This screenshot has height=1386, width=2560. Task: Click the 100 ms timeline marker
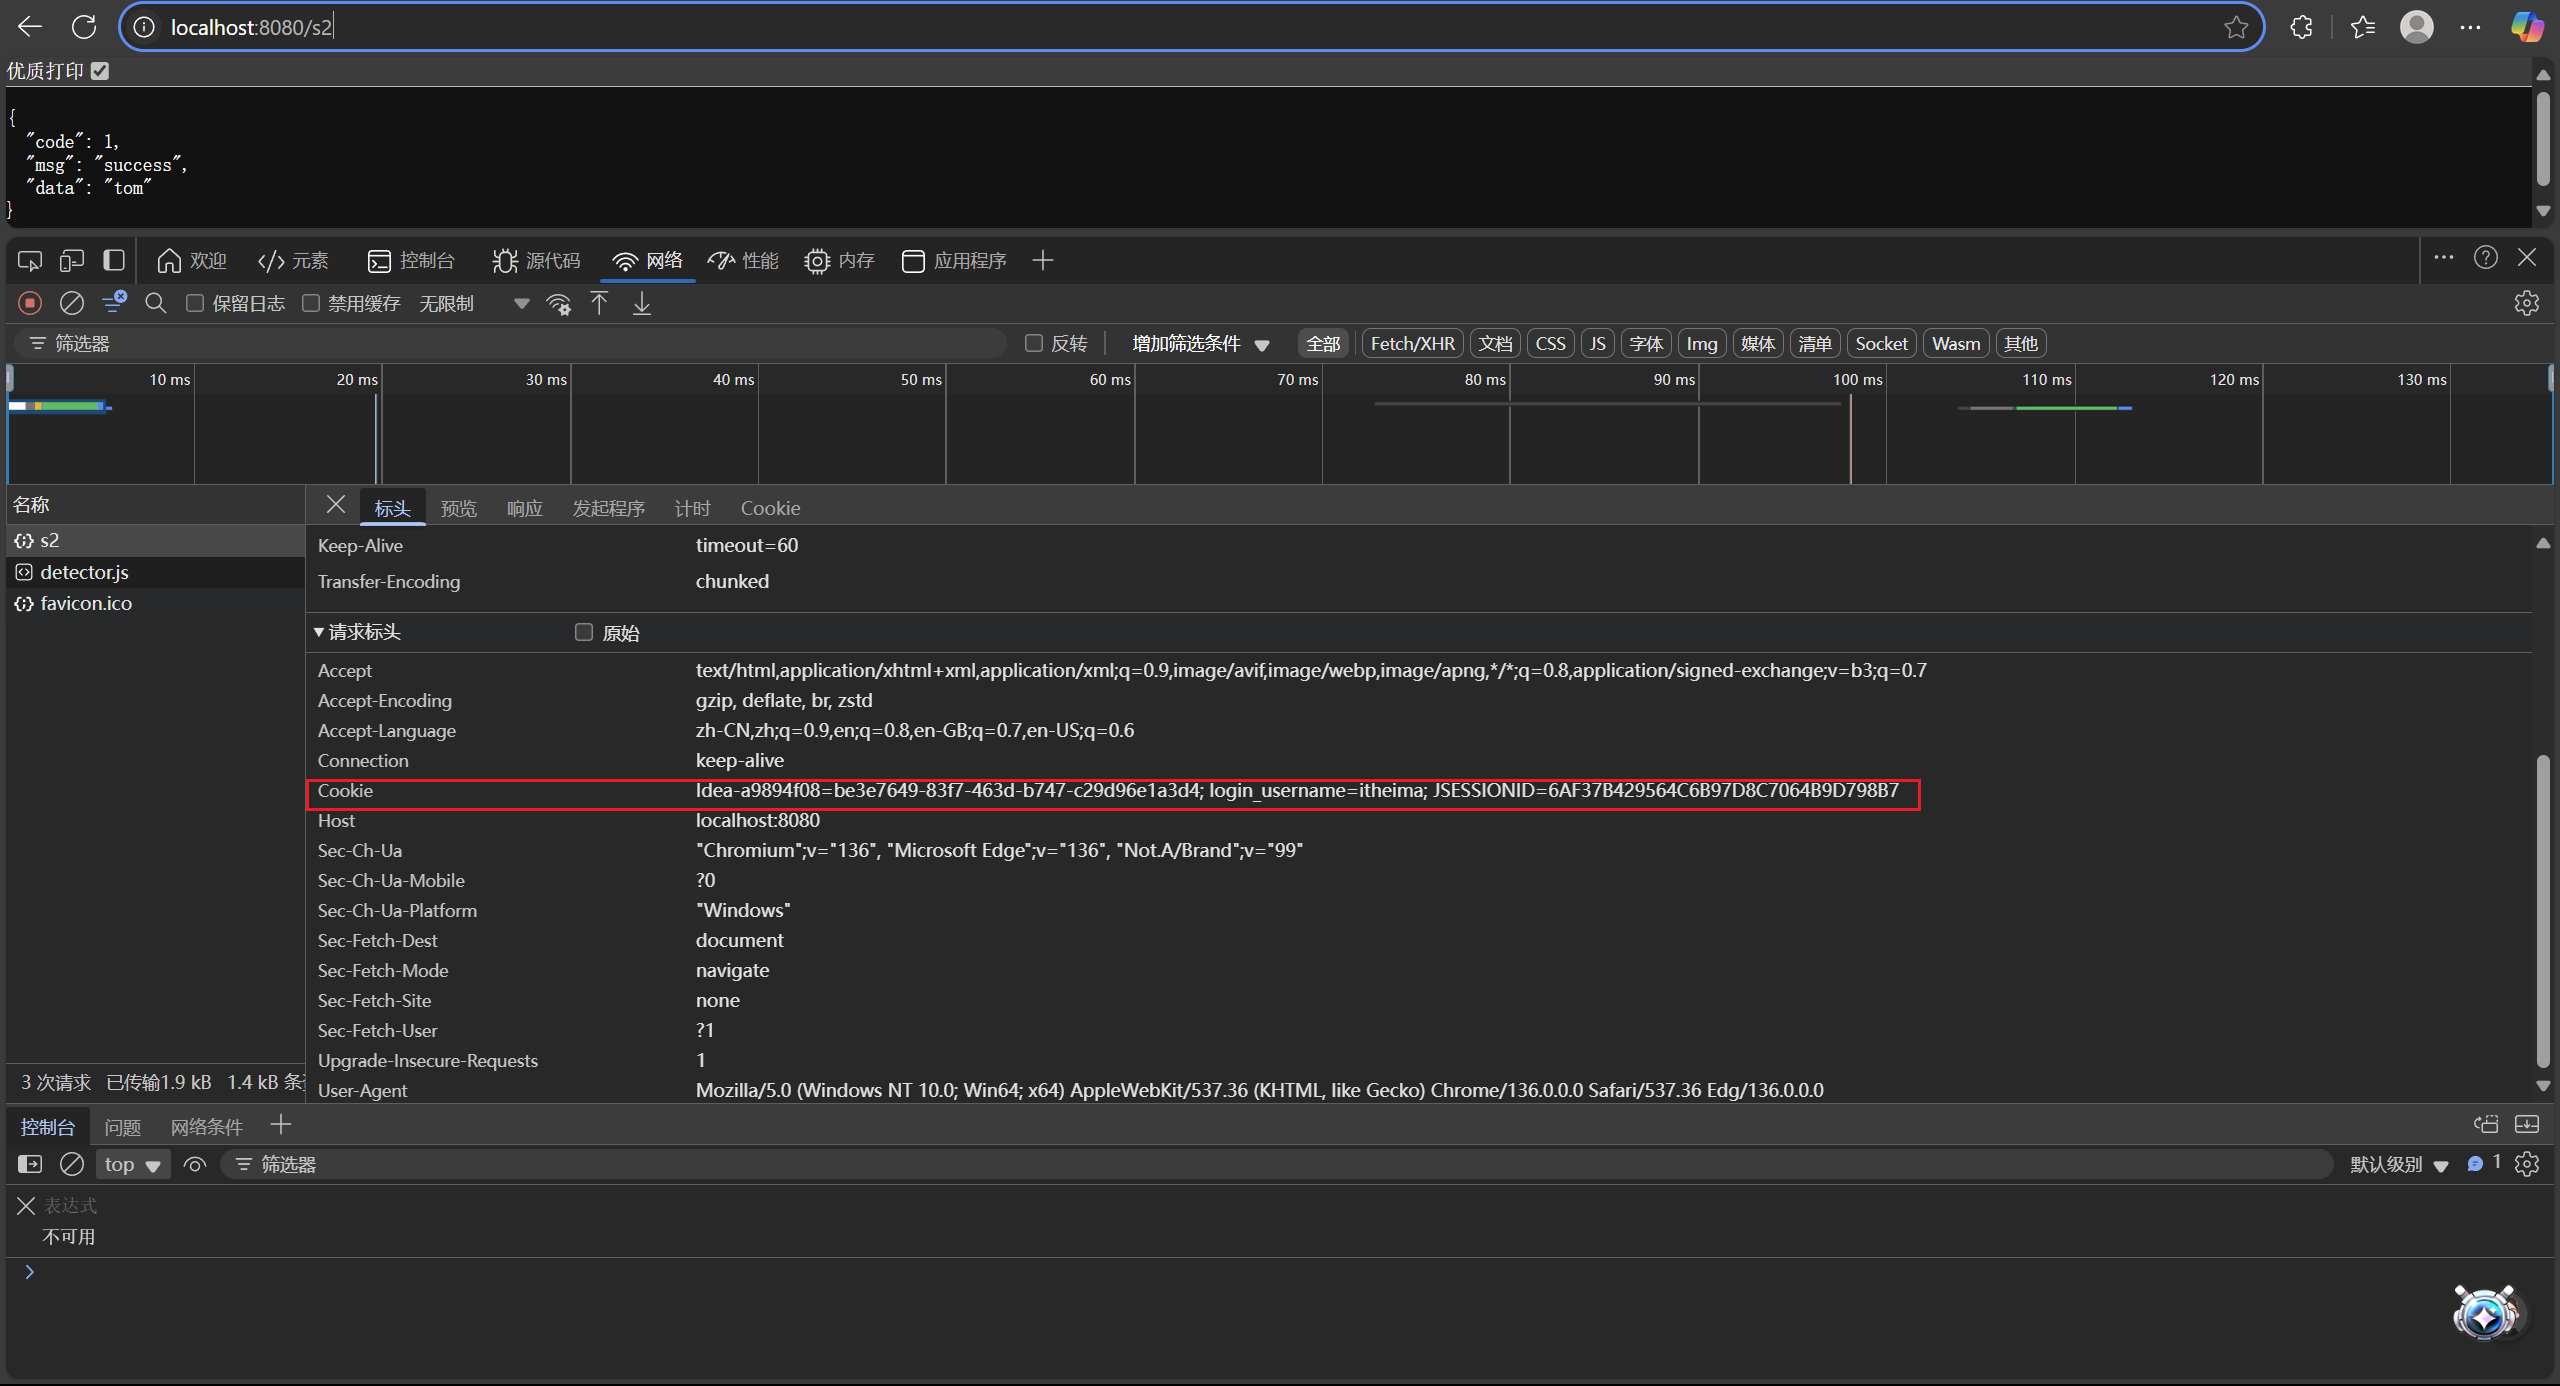[x=1857, y=380]
